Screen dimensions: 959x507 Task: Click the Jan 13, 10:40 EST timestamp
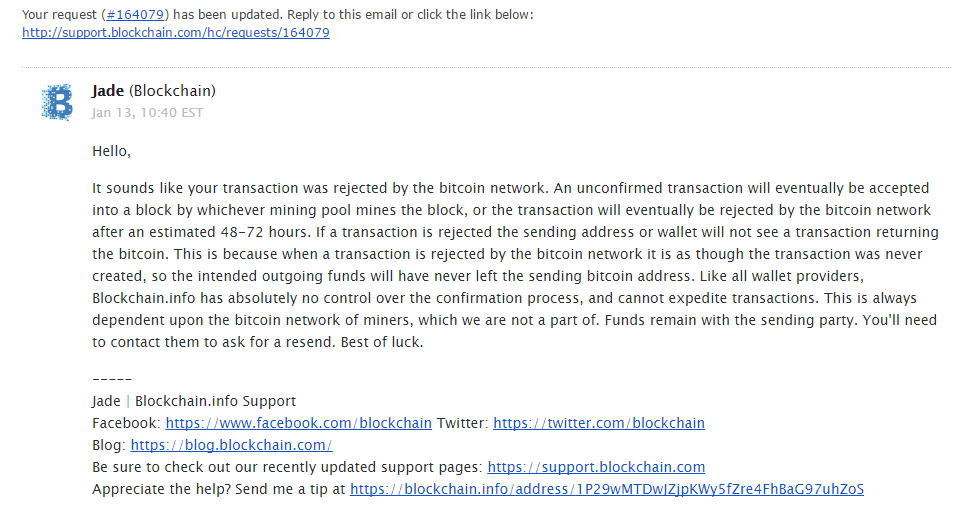(147, 112)
